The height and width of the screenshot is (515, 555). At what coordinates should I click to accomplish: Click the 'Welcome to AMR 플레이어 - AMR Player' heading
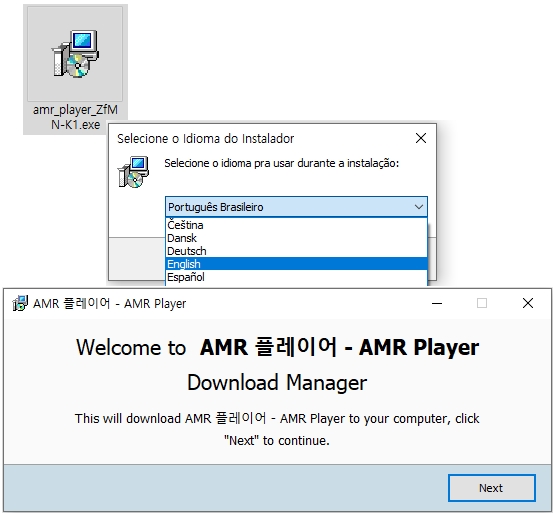tap(278, 347)
